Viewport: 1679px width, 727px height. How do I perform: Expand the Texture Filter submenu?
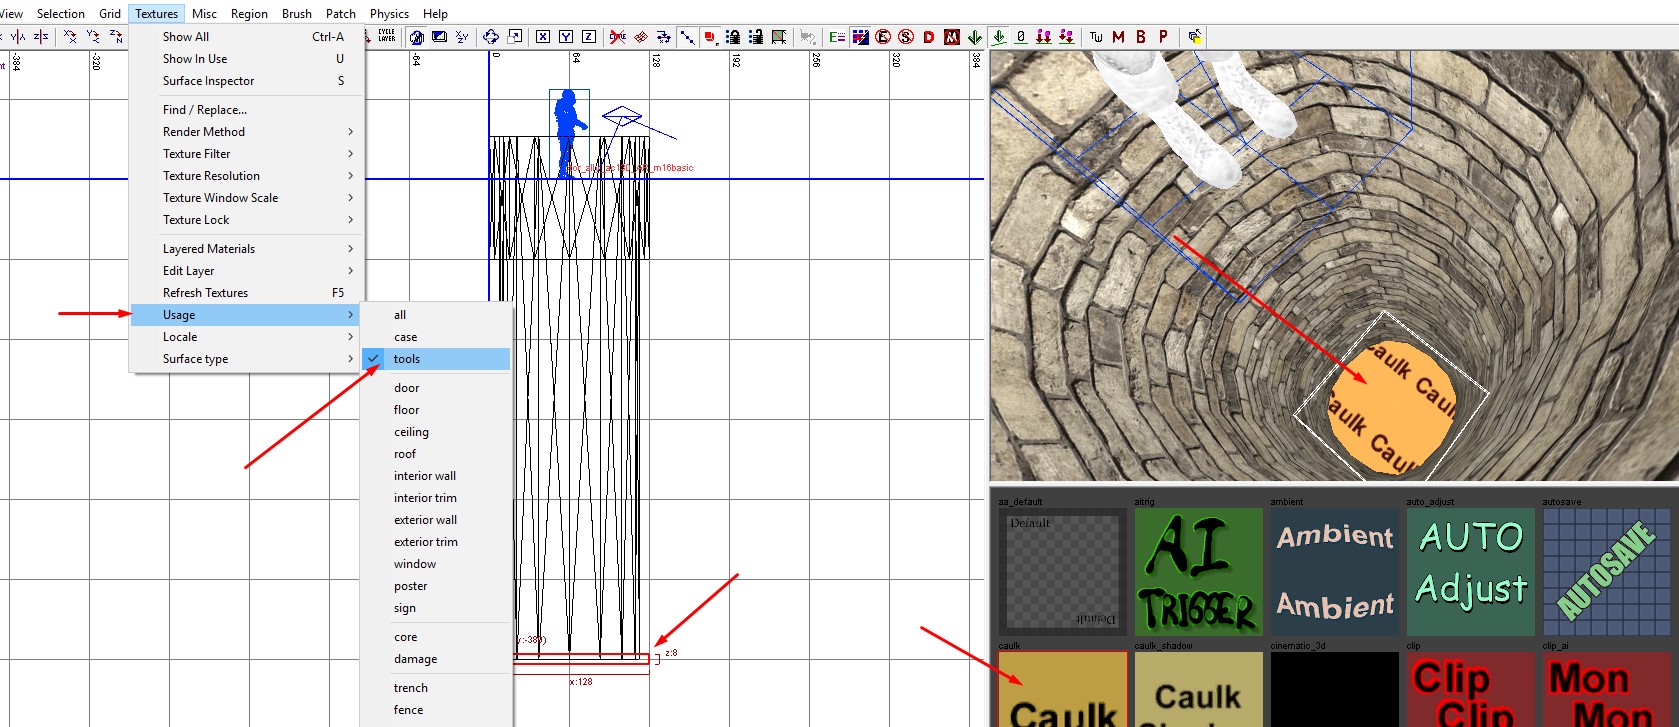coord(247,154)
